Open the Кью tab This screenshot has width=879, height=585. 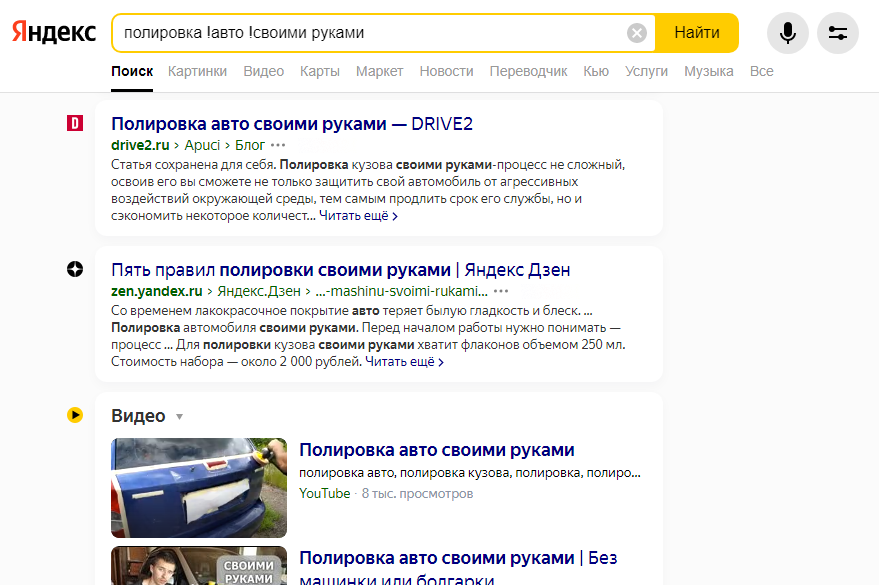click(596, 71)
